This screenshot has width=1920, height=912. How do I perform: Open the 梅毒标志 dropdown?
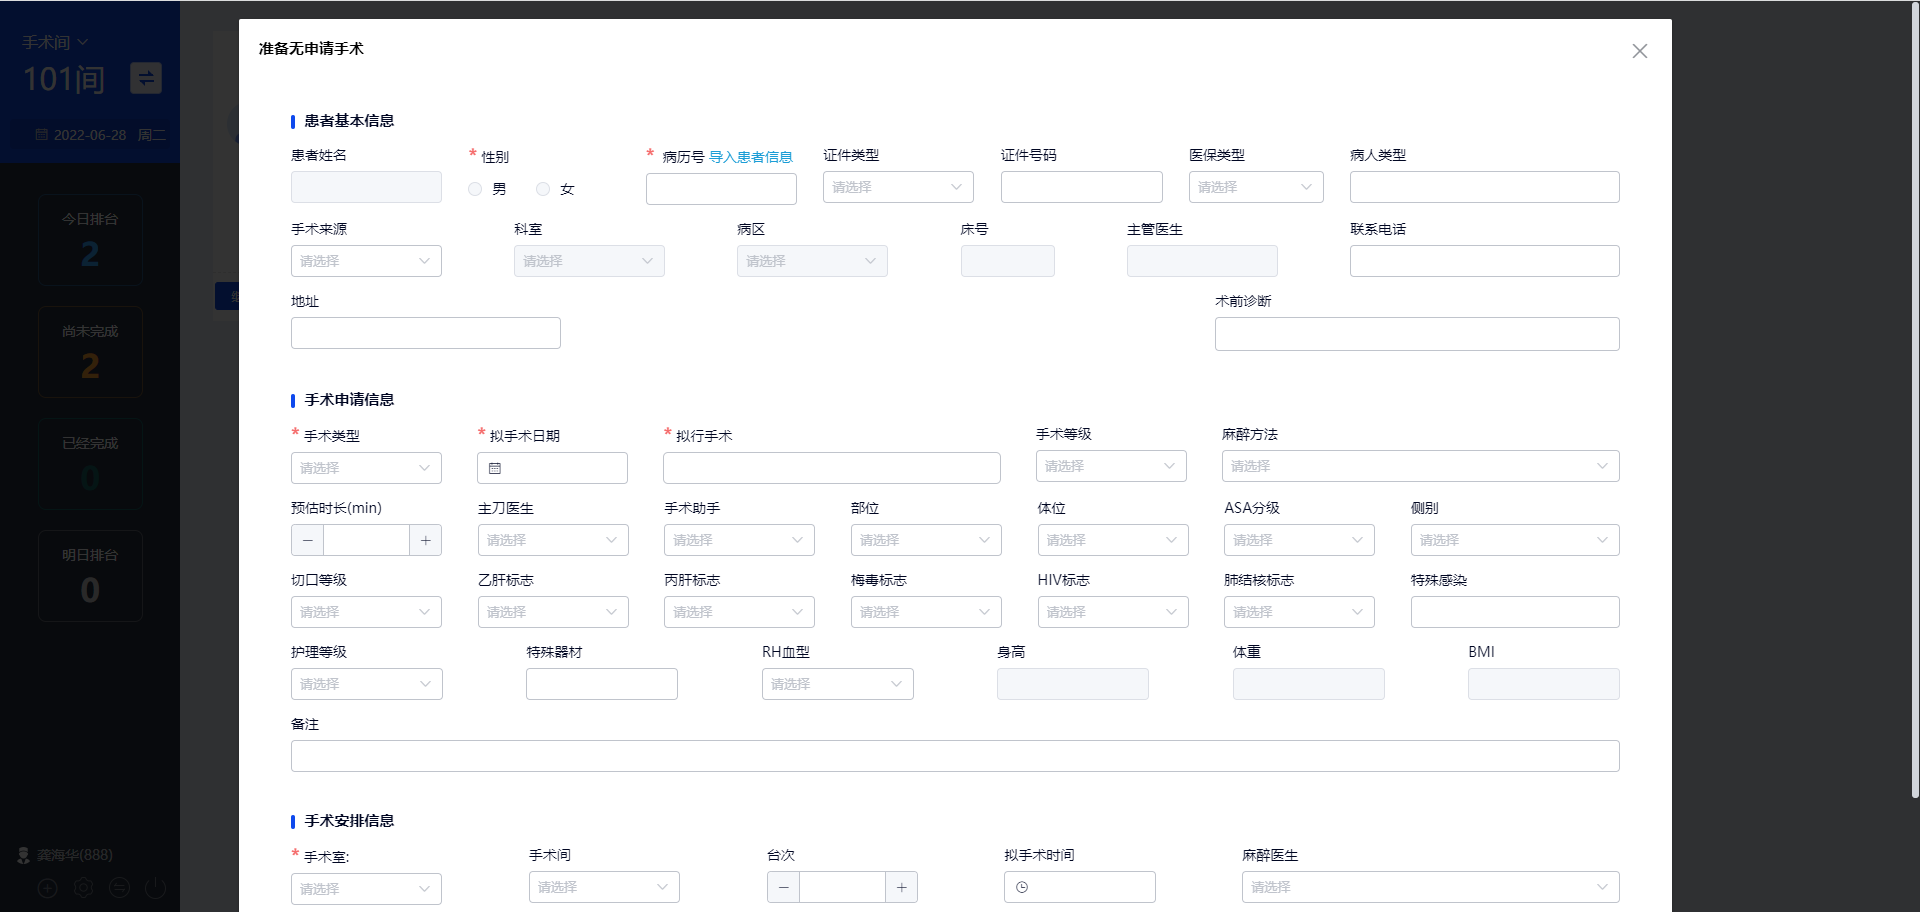click(x=926, y=612)
